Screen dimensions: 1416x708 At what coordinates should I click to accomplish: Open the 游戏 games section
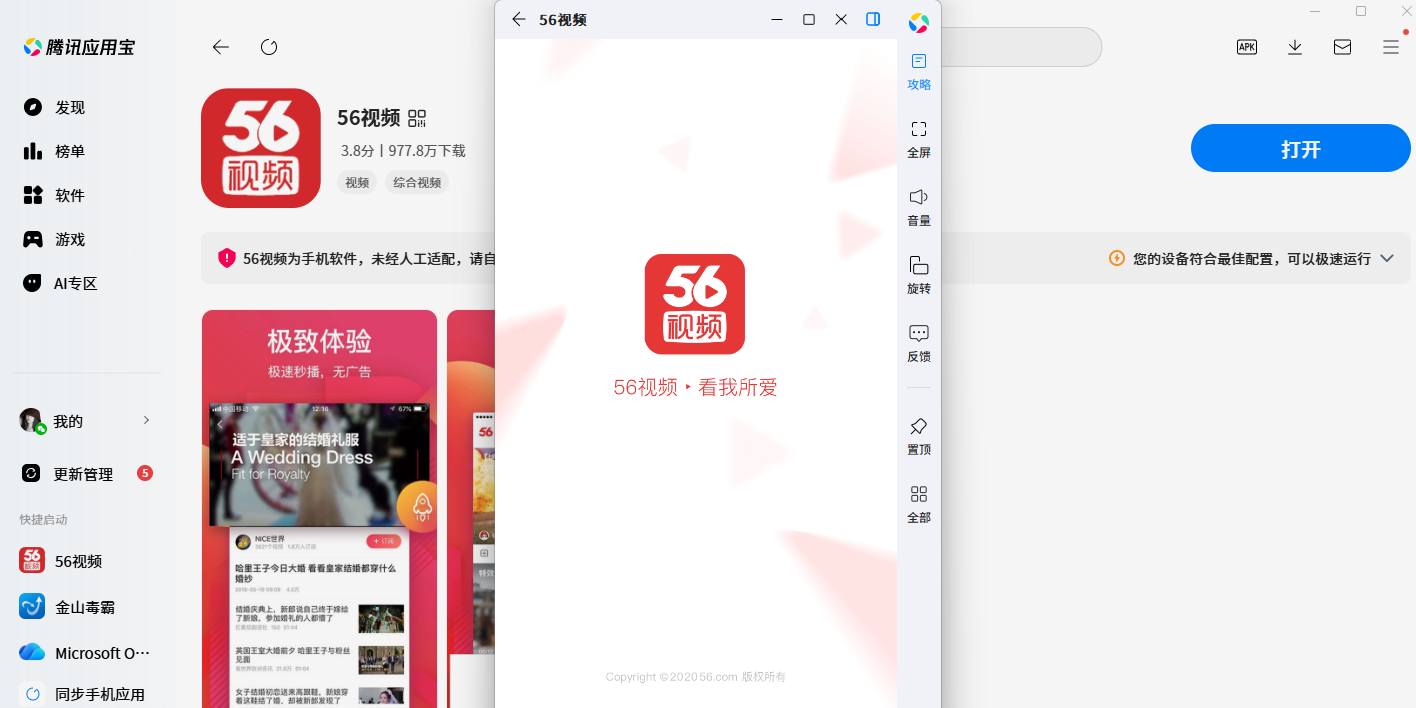[x=55, y=239]
